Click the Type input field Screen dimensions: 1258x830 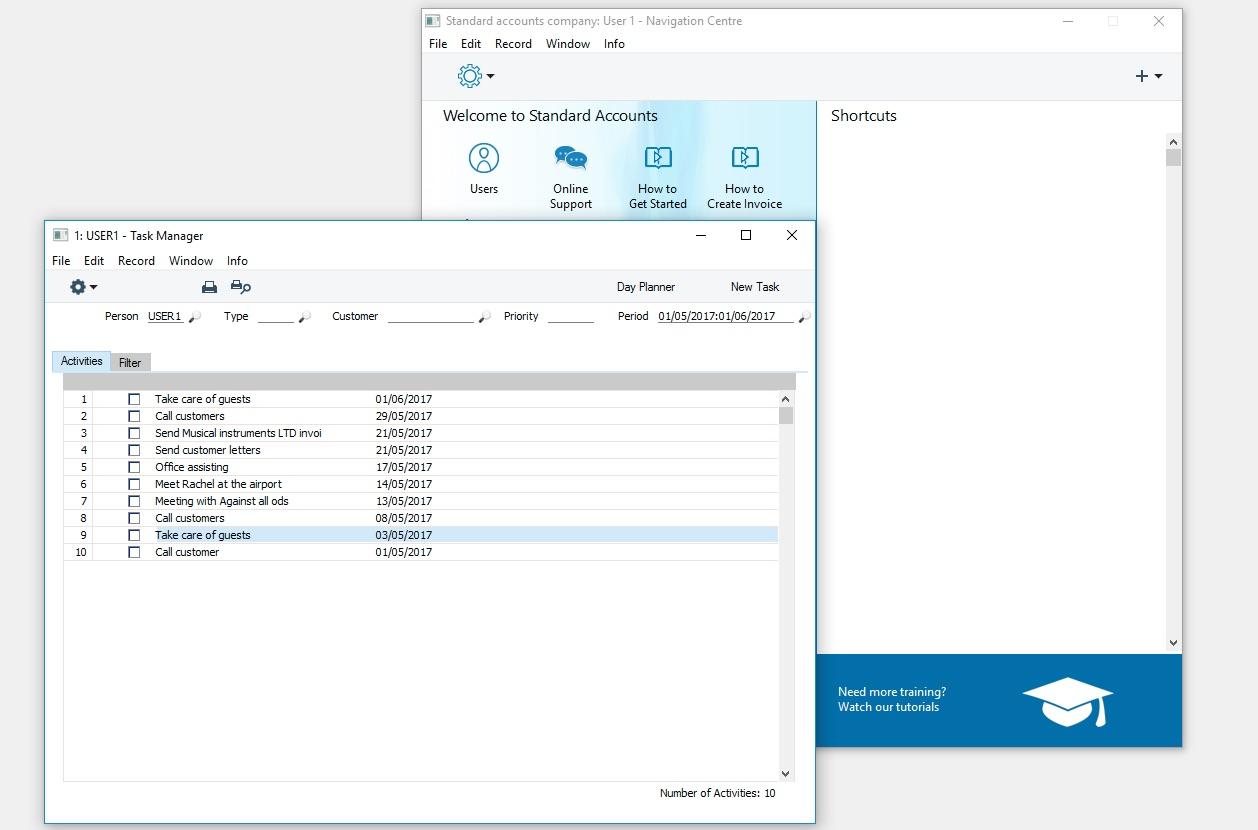coord(276,316)
